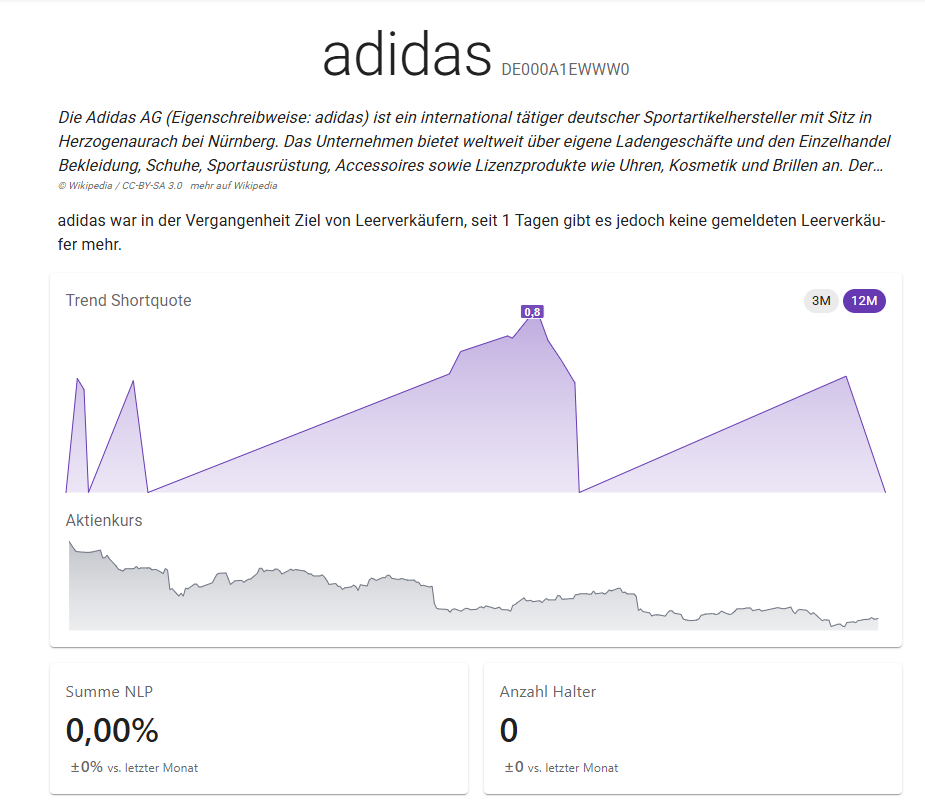Open "mehr auf Wikipedia" link
The image size is (925, 805).
point(236,185)
